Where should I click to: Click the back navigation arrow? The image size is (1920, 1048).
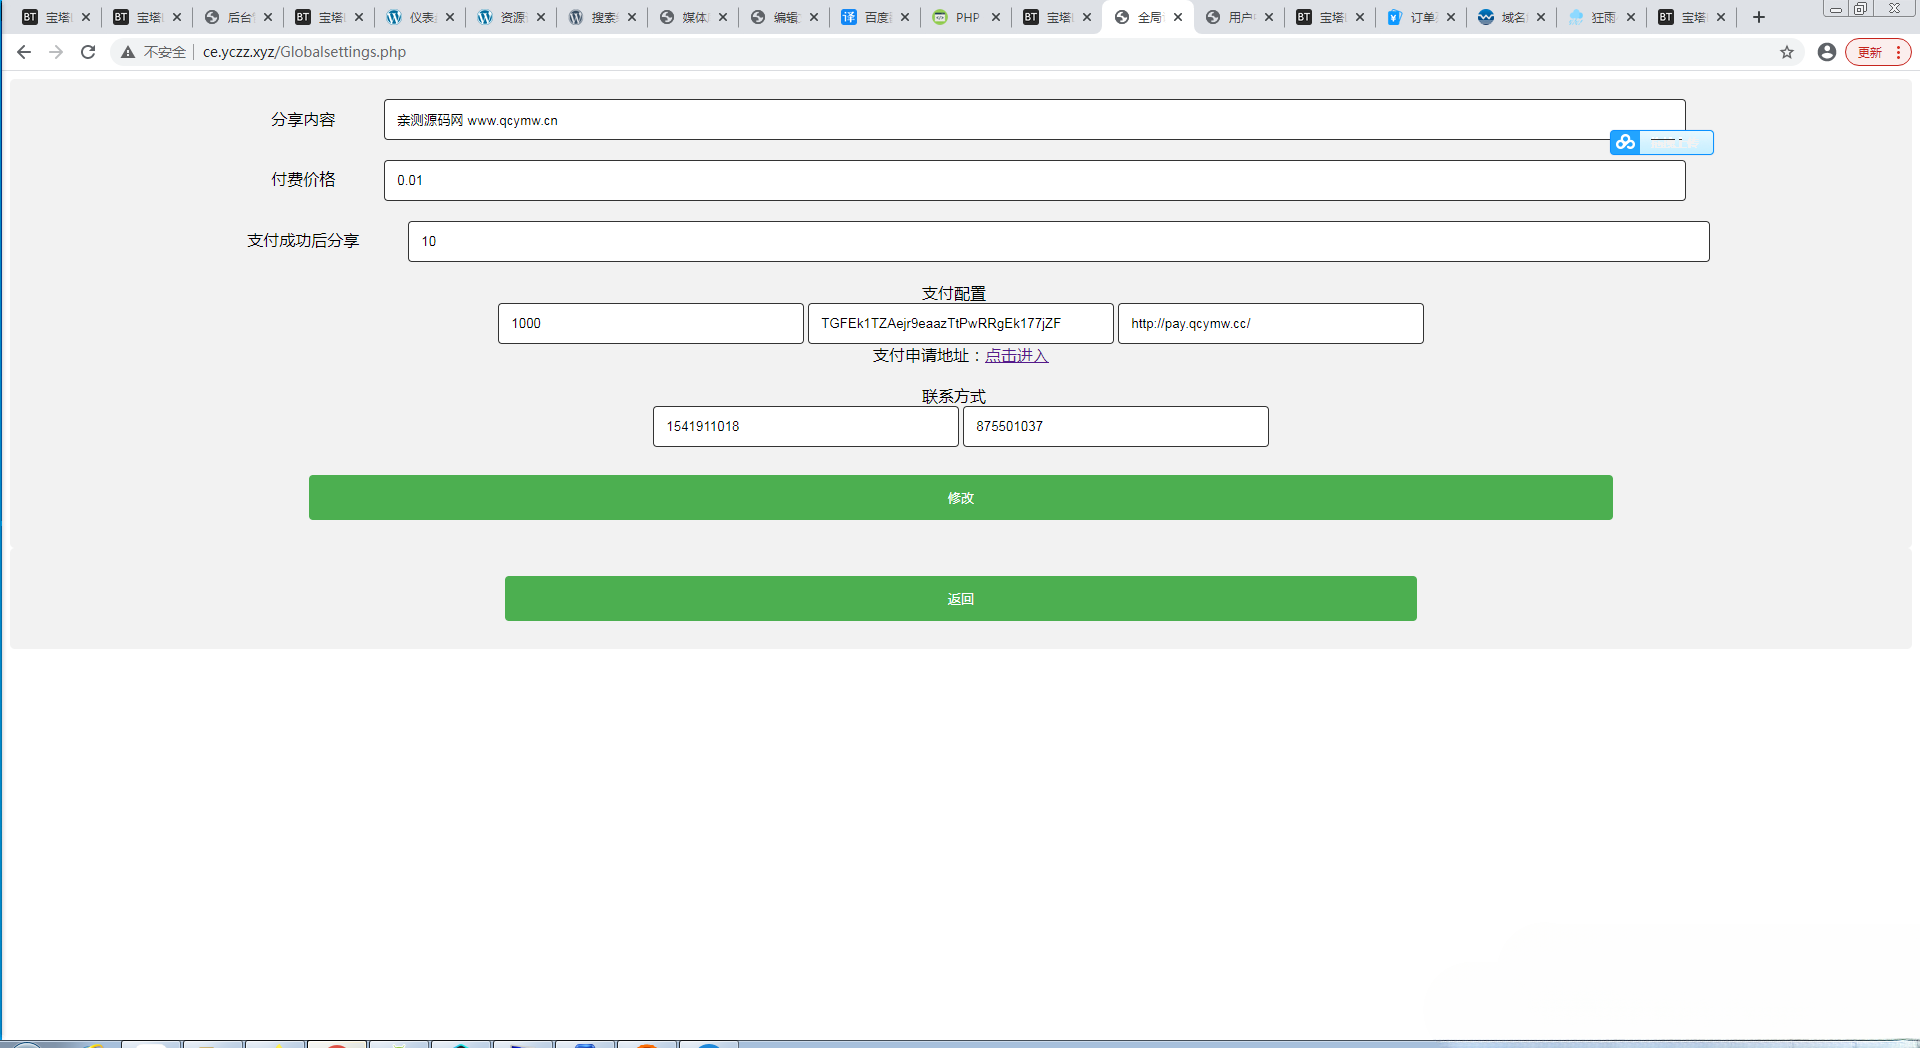(23, 52)
